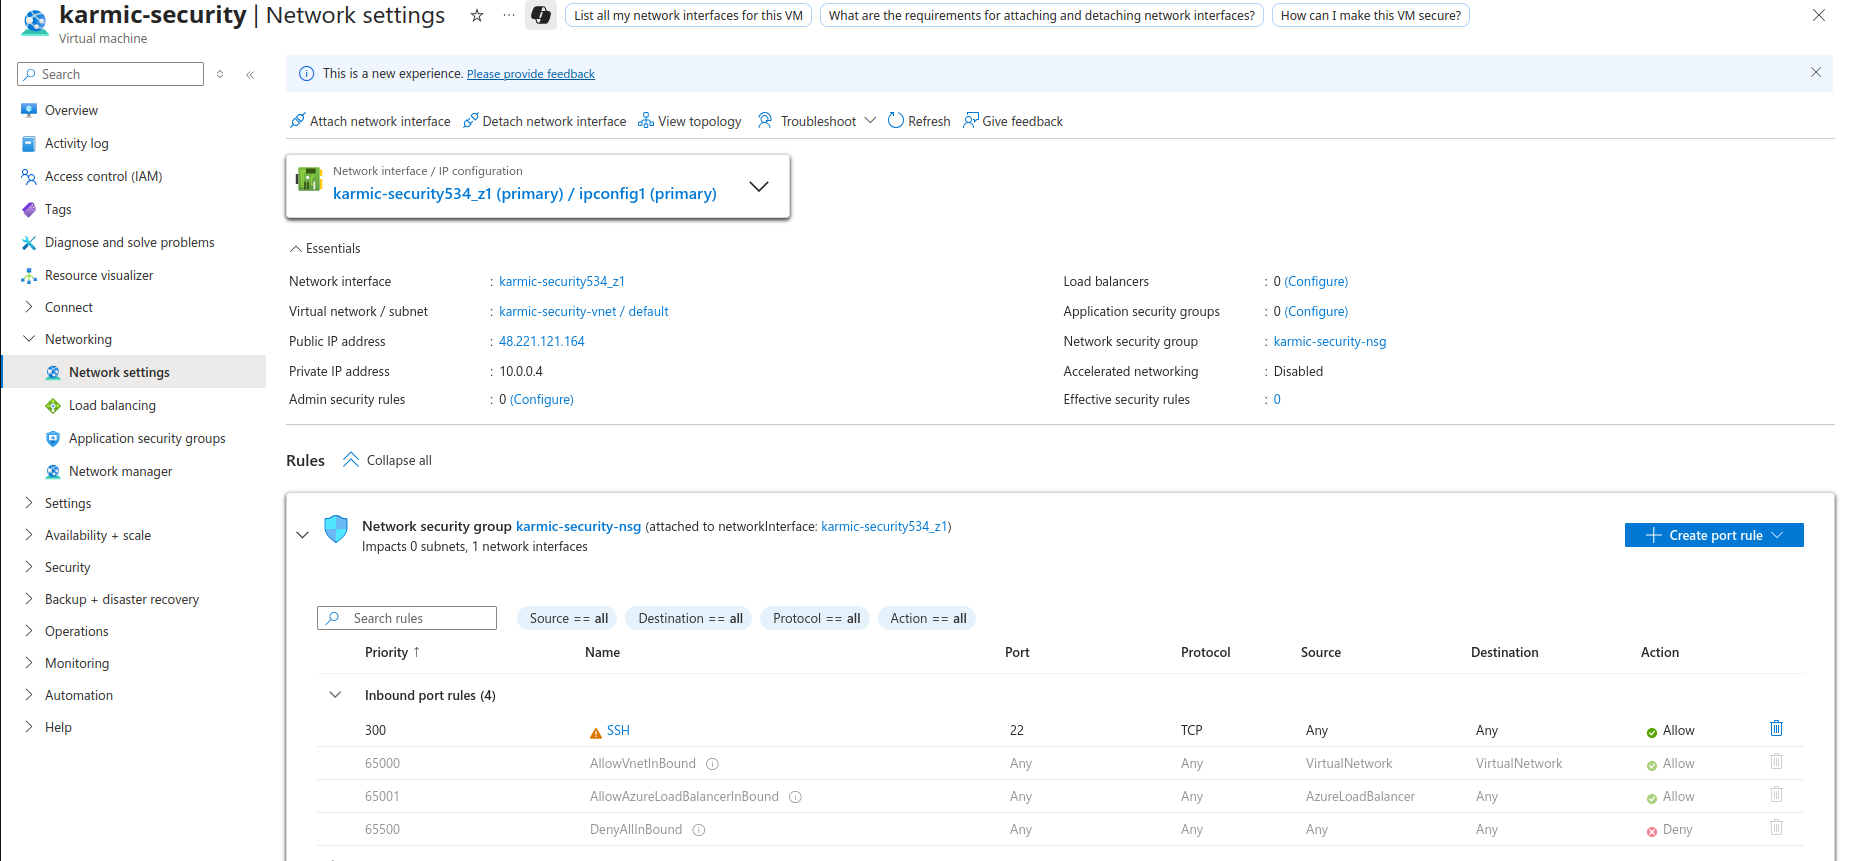Screen dimensions: 1851x861
Task: Open the Copilot icon in the header
Action: pyautogui.click(x=541, y=15)
